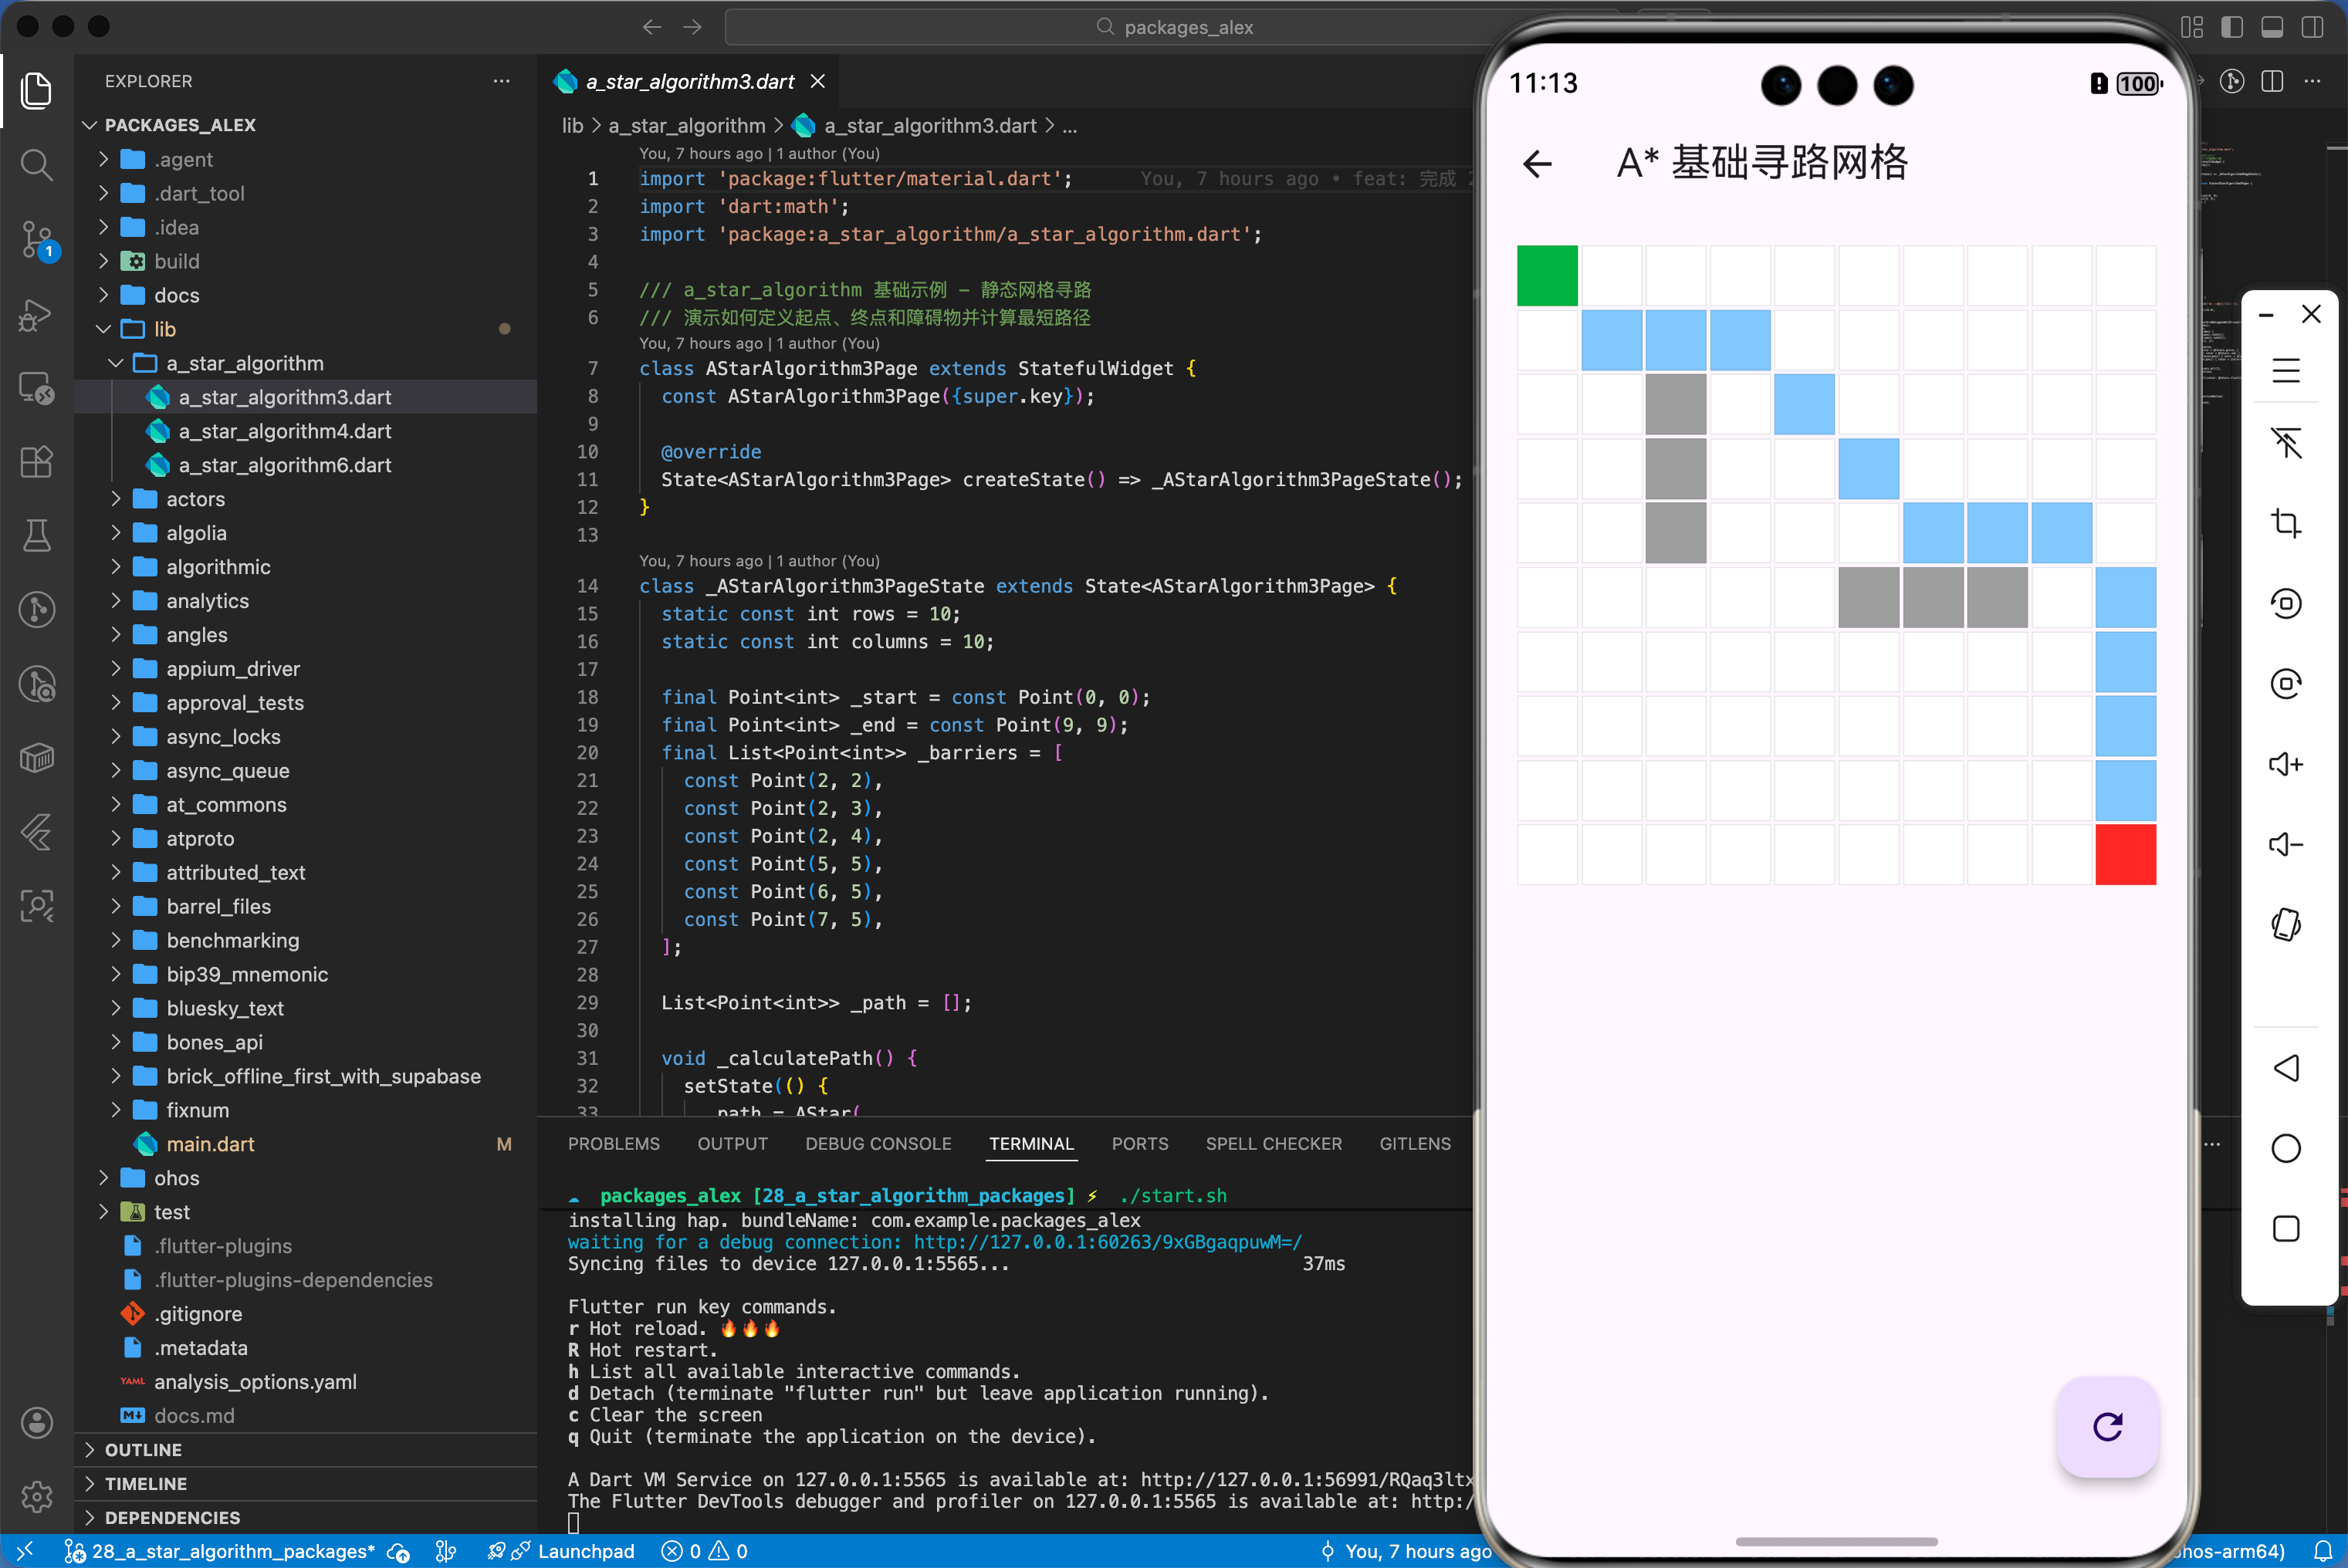This screenshot has height=1568, width=2348.
Task: Open the Extensions view icon
Action: (37, 462)
